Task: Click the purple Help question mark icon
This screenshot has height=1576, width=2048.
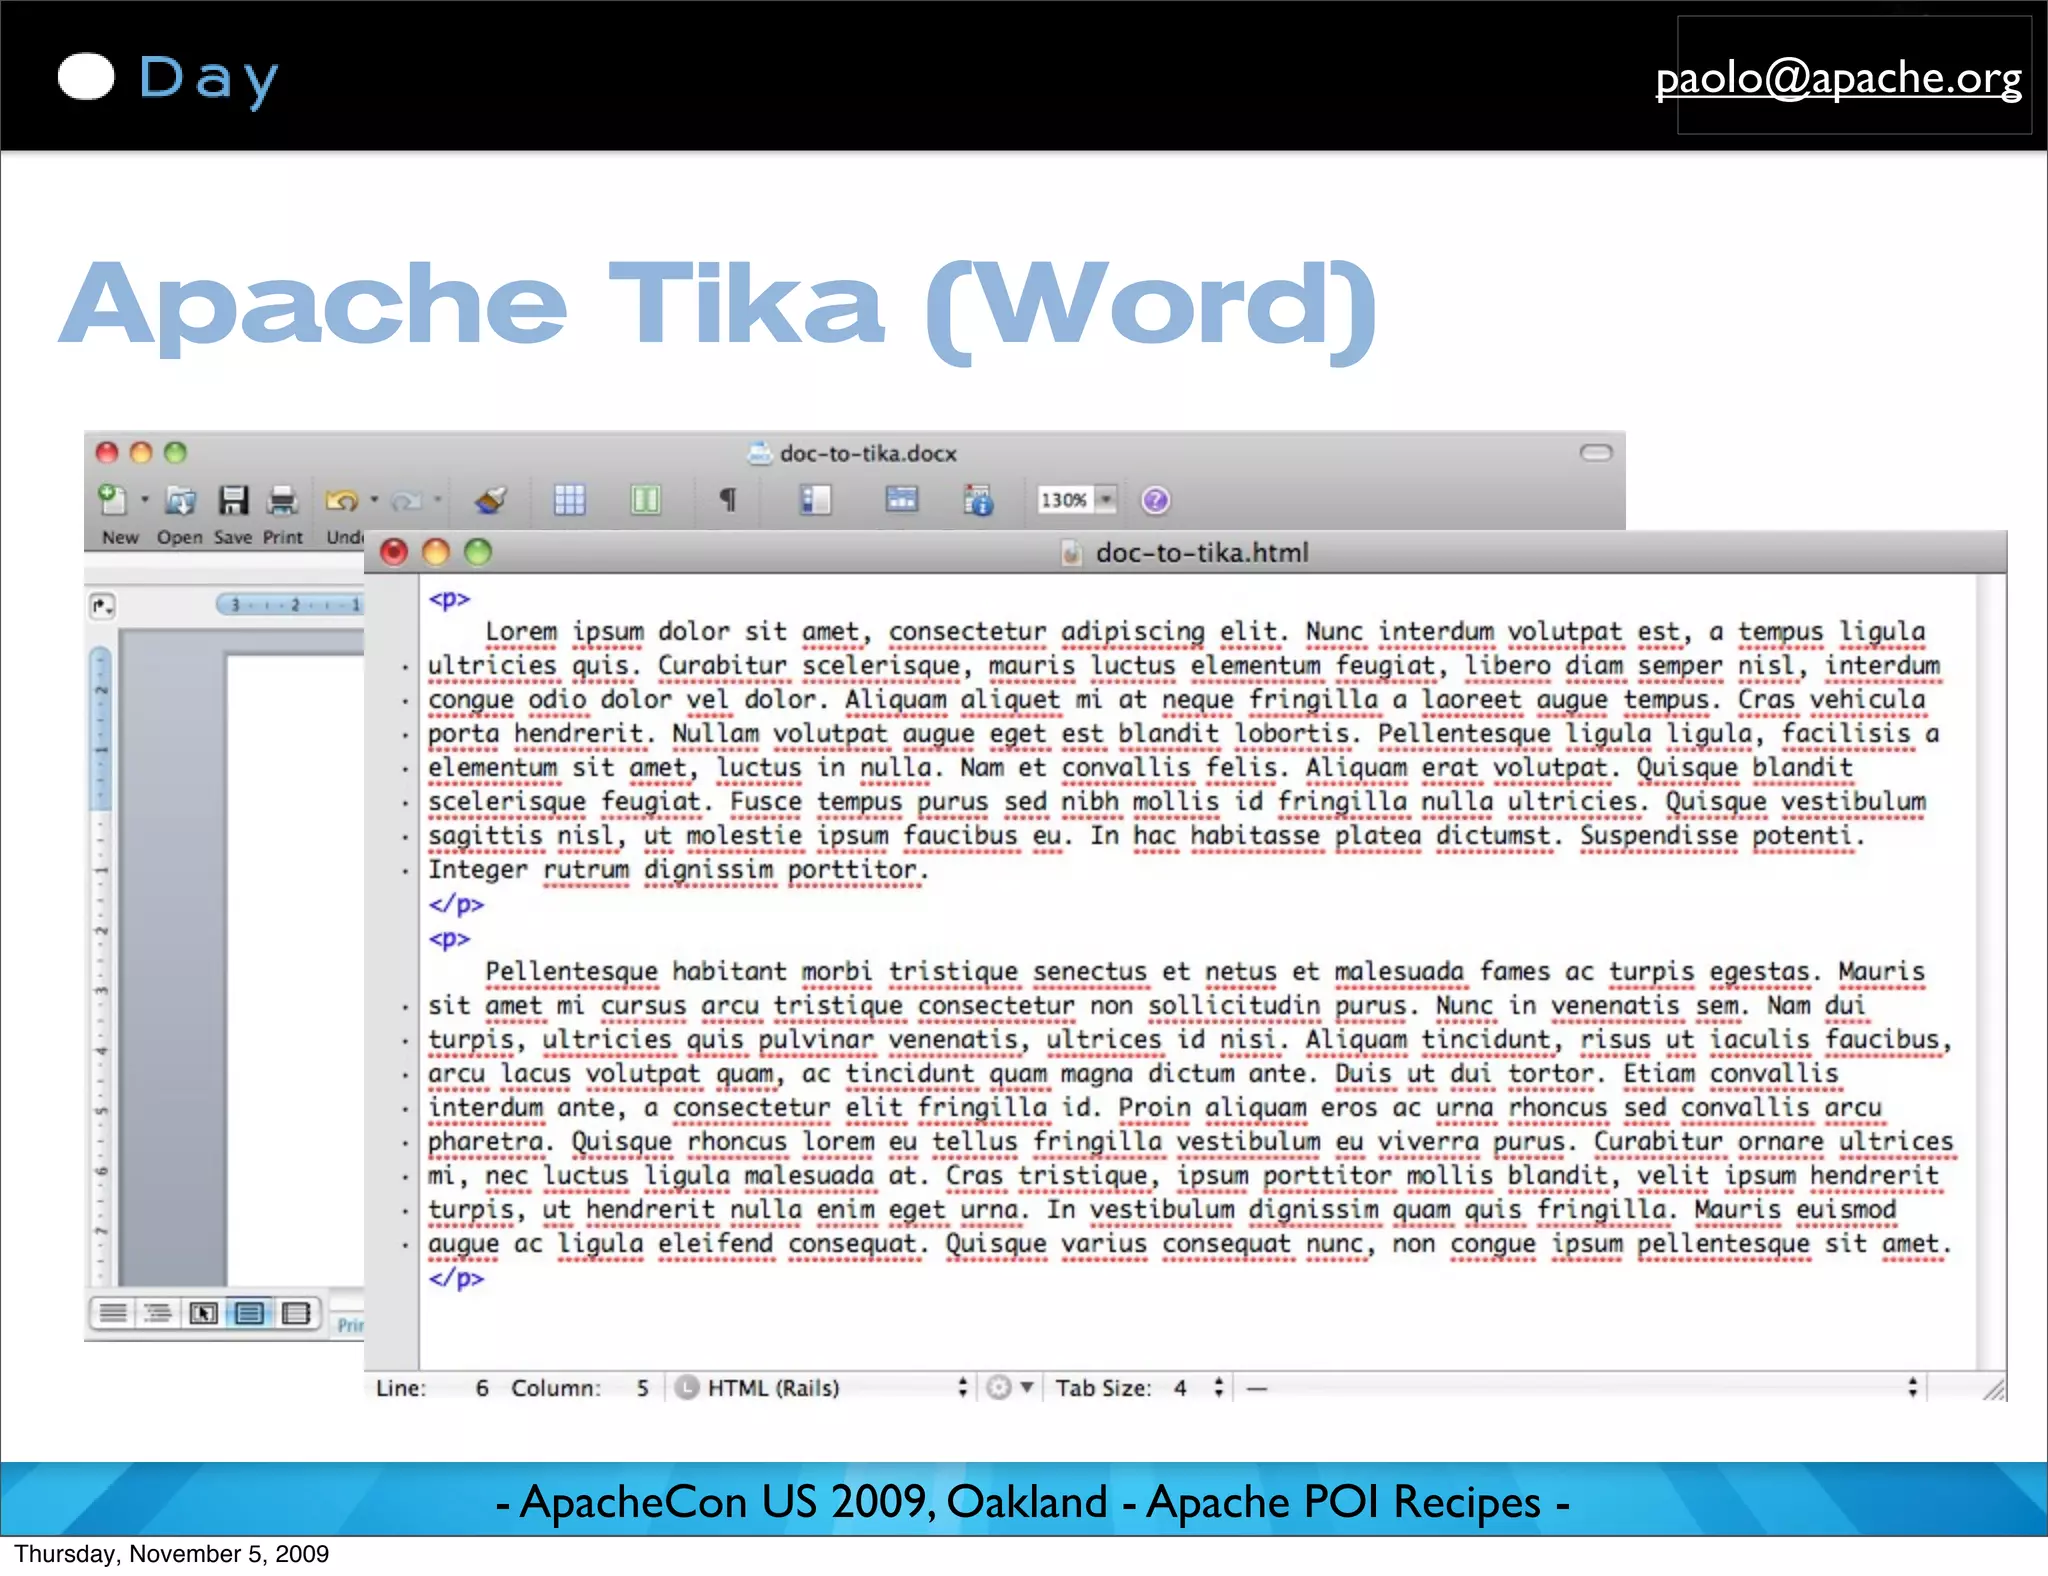Action: pos(1155,500)
